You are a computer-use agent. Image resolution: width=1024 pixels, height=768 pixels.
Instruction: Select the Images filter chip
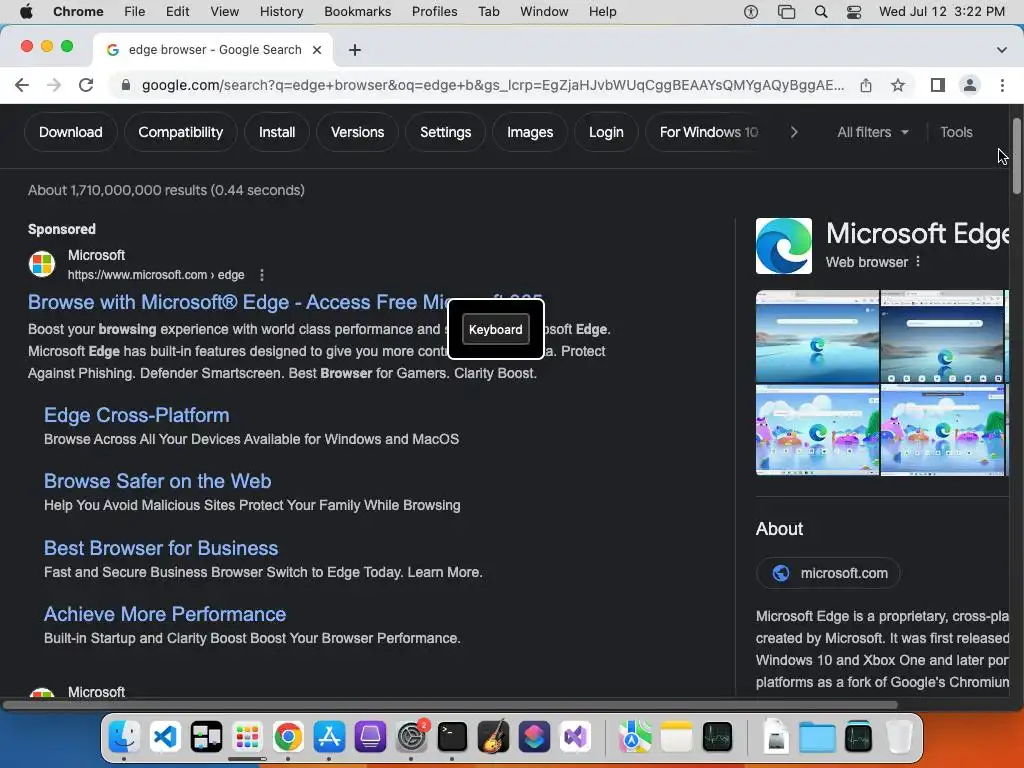530,132
